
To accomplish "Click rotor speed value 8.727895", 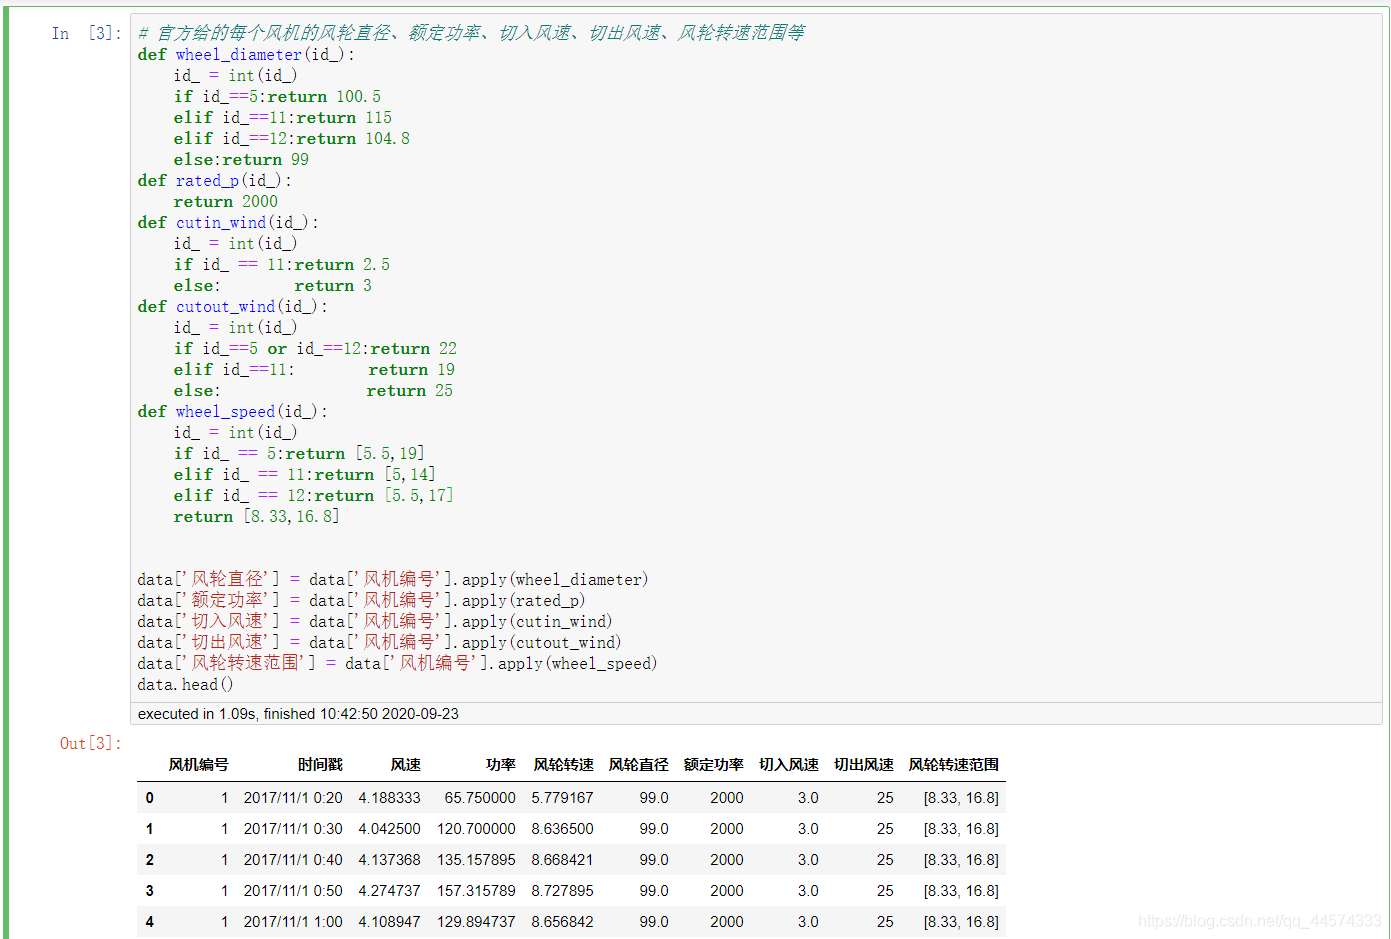I will 562,891.
